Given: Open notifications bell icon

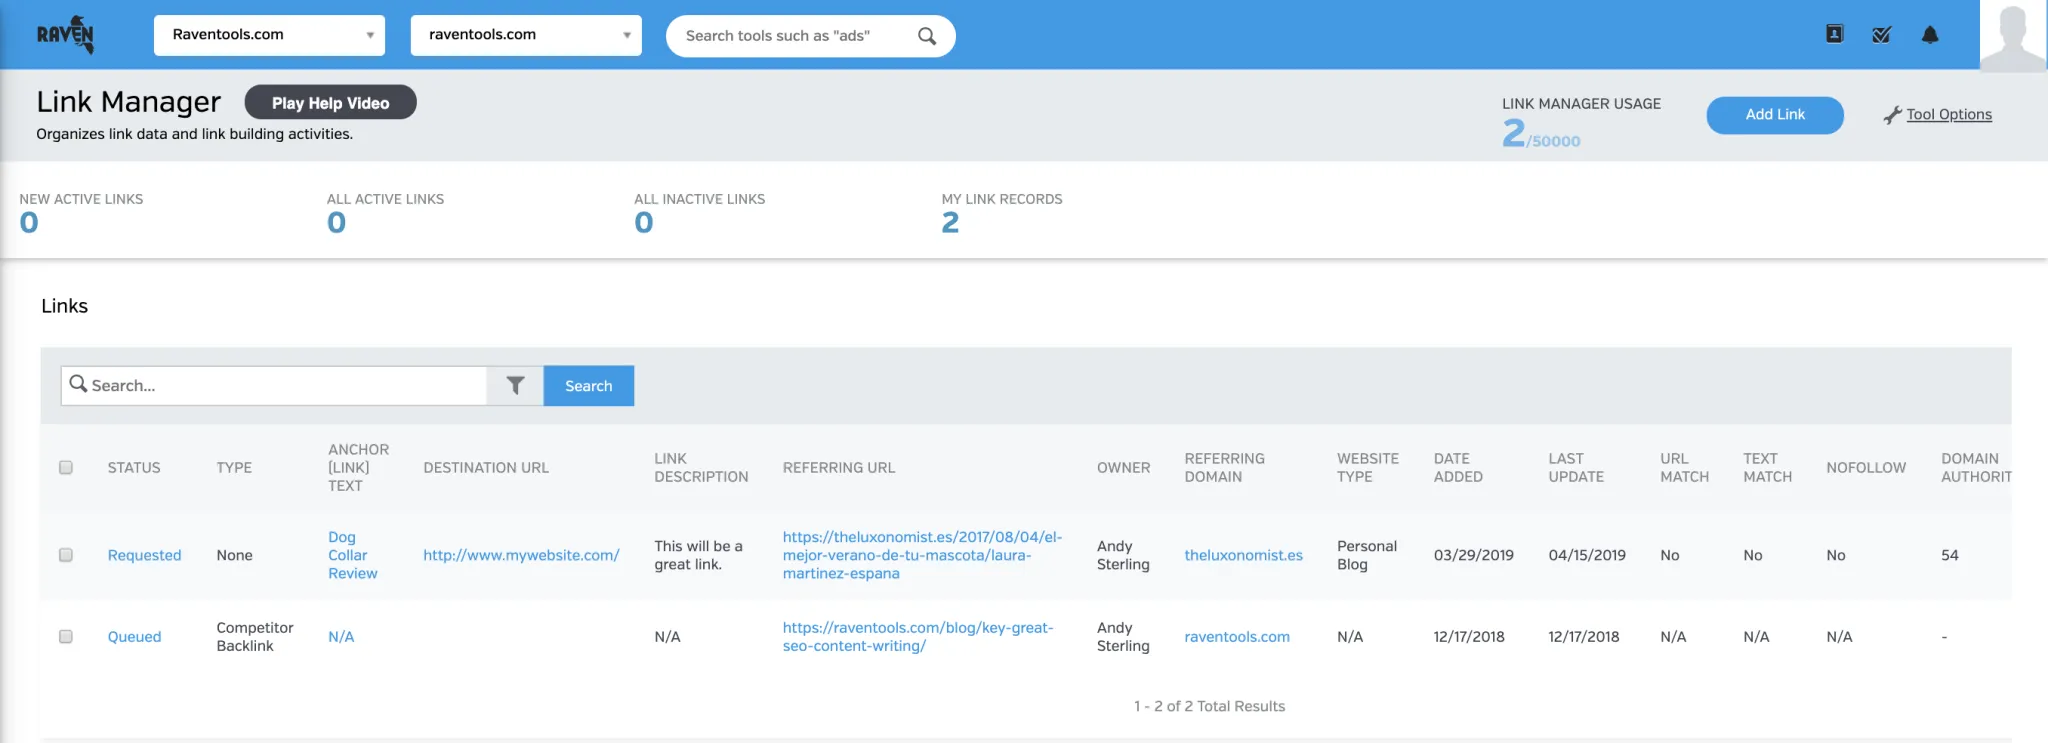Looking at the screenshot, I should (1930, 35).
